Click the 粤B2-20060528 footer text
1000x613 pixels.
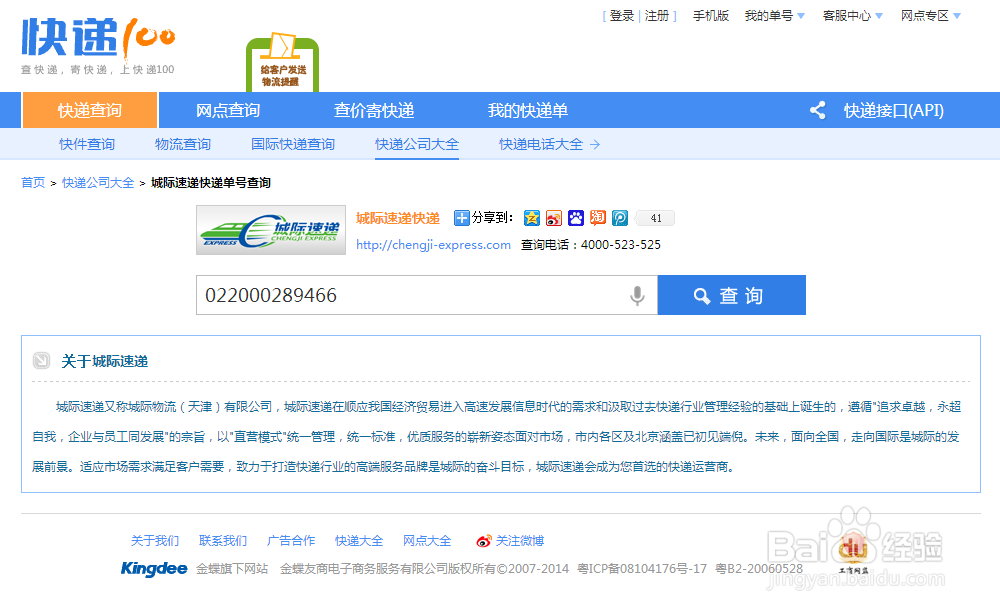click(x=759, y=568)
